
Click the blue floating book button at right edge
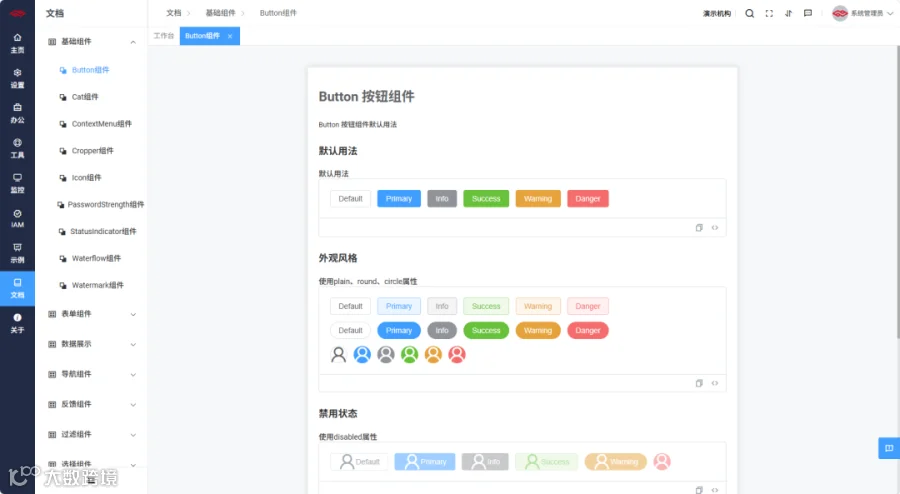pyautogui.click(x=889, y=448)
